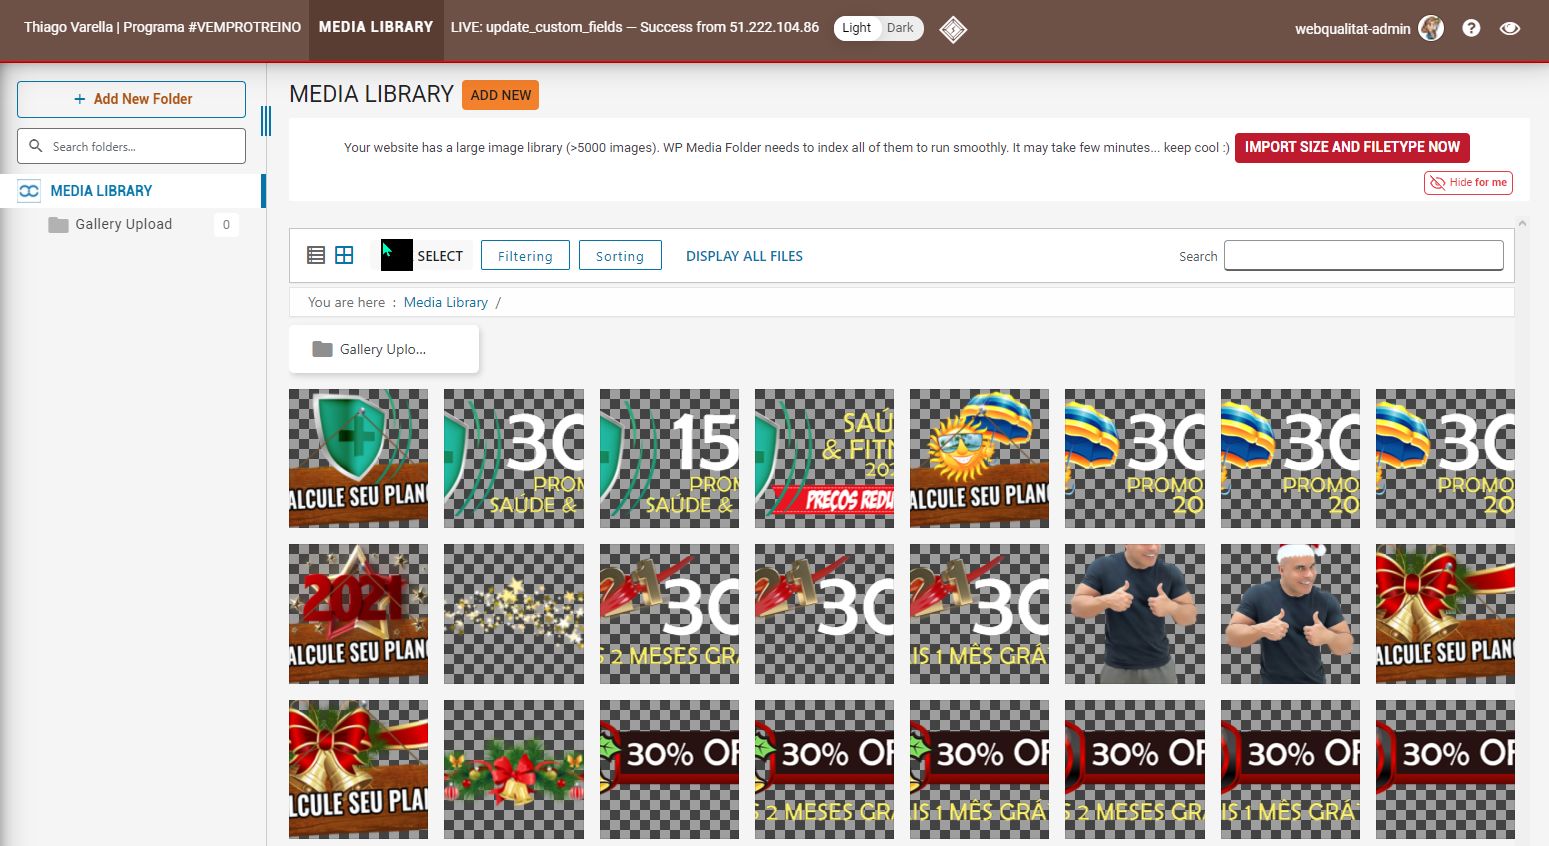
Task: Click the ADD NEW button
Action: click(500, 95)
